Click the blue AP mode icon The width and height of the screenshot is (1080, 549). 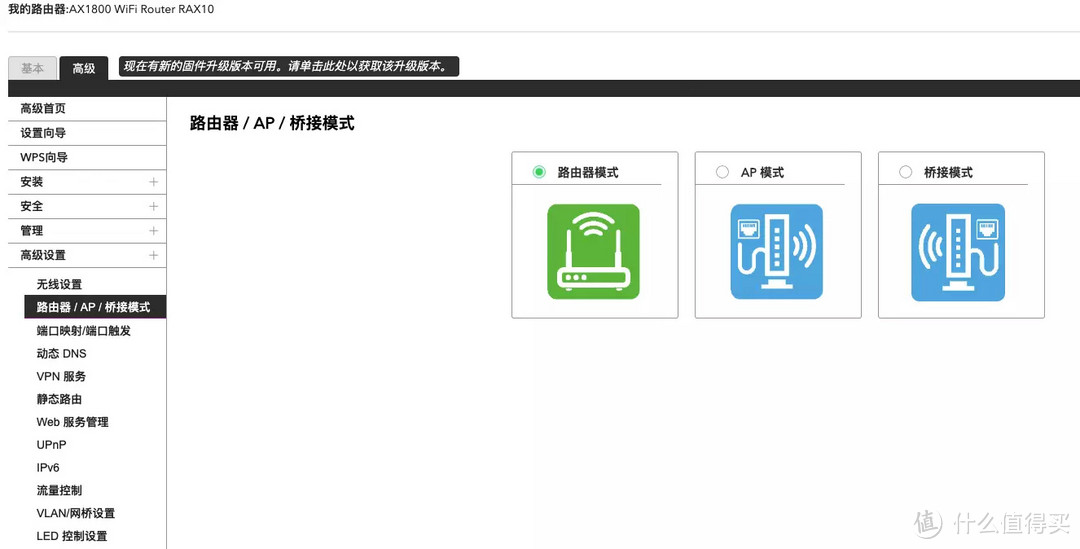pyautogui.click(x=776, y=251)
